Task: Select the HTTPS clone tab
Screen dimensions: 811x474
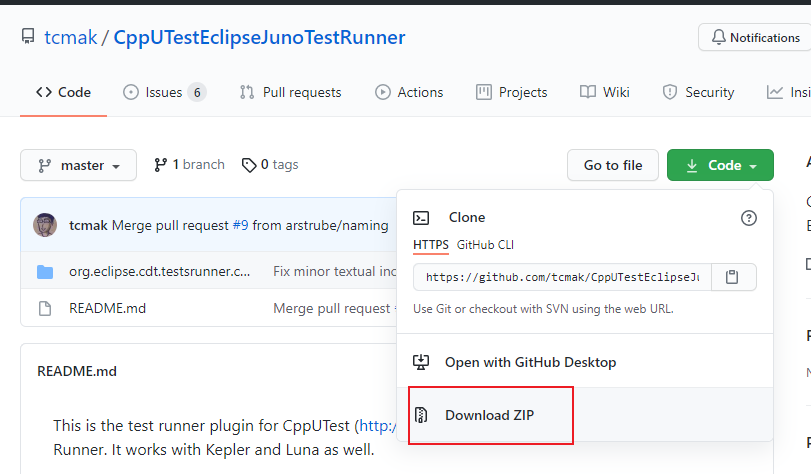Action: coord(431,245)
